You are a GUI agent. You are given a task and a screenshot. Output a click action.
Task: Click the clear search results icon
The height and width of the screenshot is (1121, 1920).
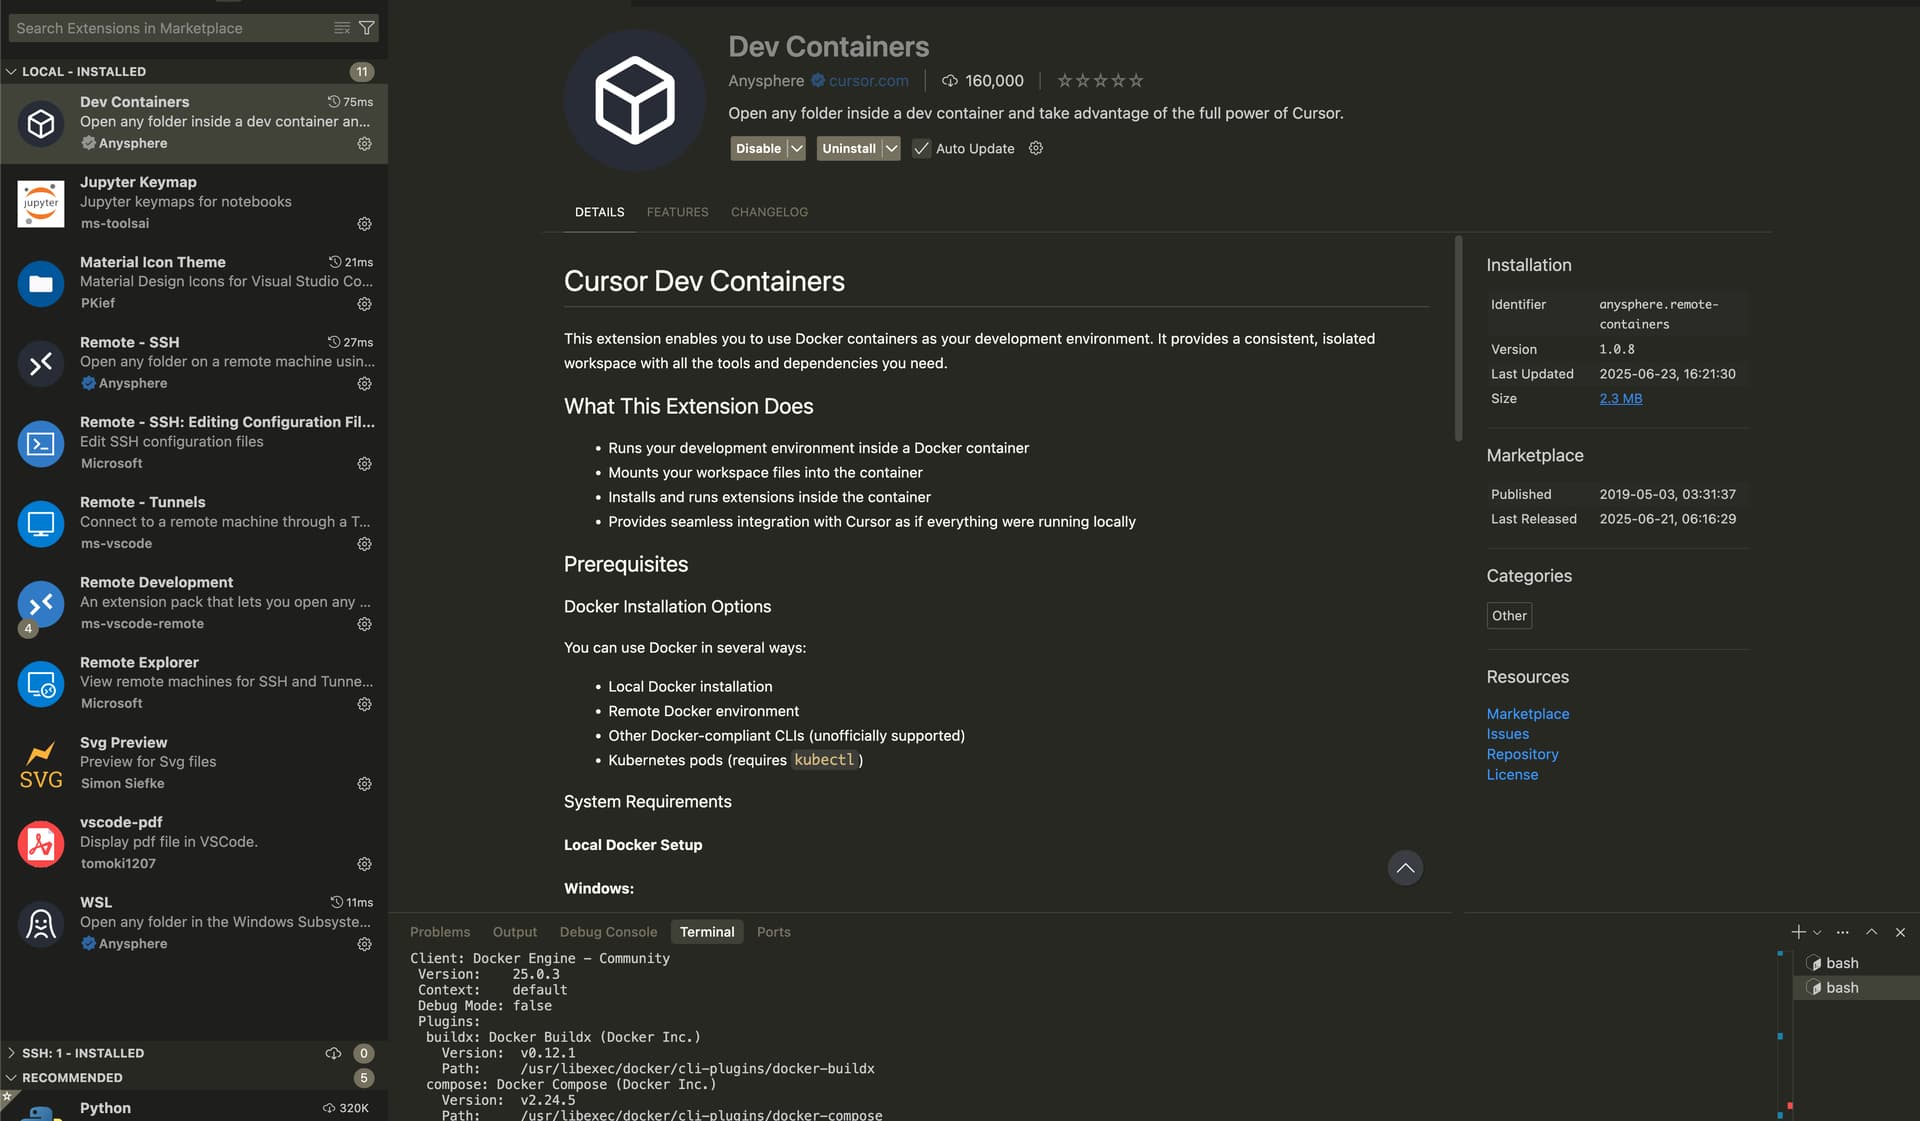point(342,28)
